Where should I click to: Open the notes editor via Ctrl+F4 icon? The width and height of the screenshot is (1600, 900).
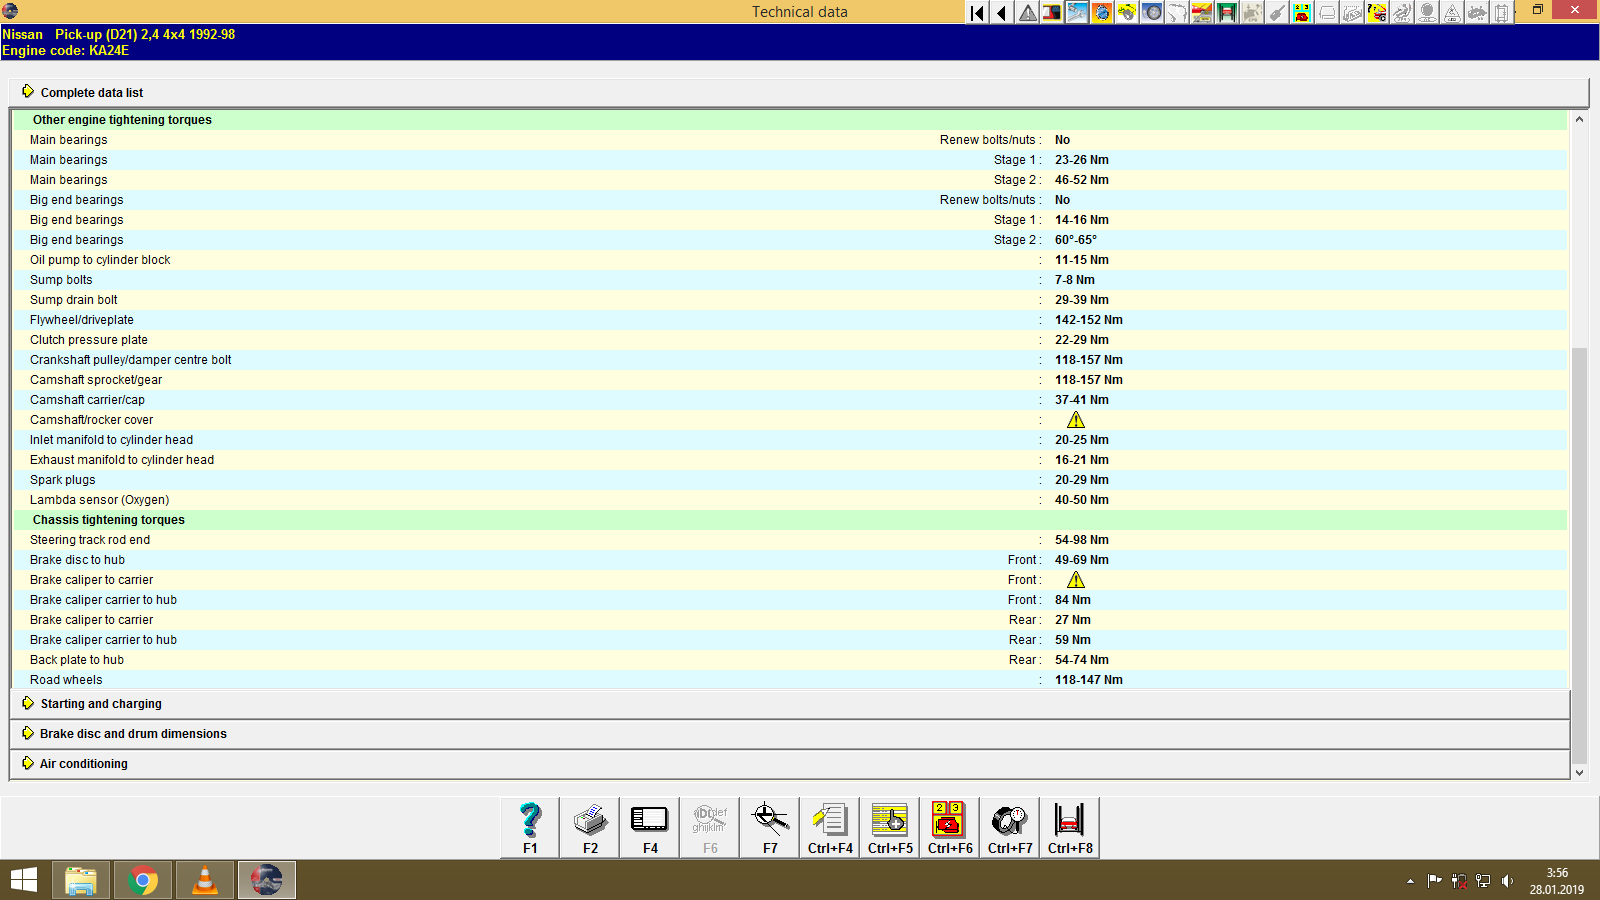(829, 825)
